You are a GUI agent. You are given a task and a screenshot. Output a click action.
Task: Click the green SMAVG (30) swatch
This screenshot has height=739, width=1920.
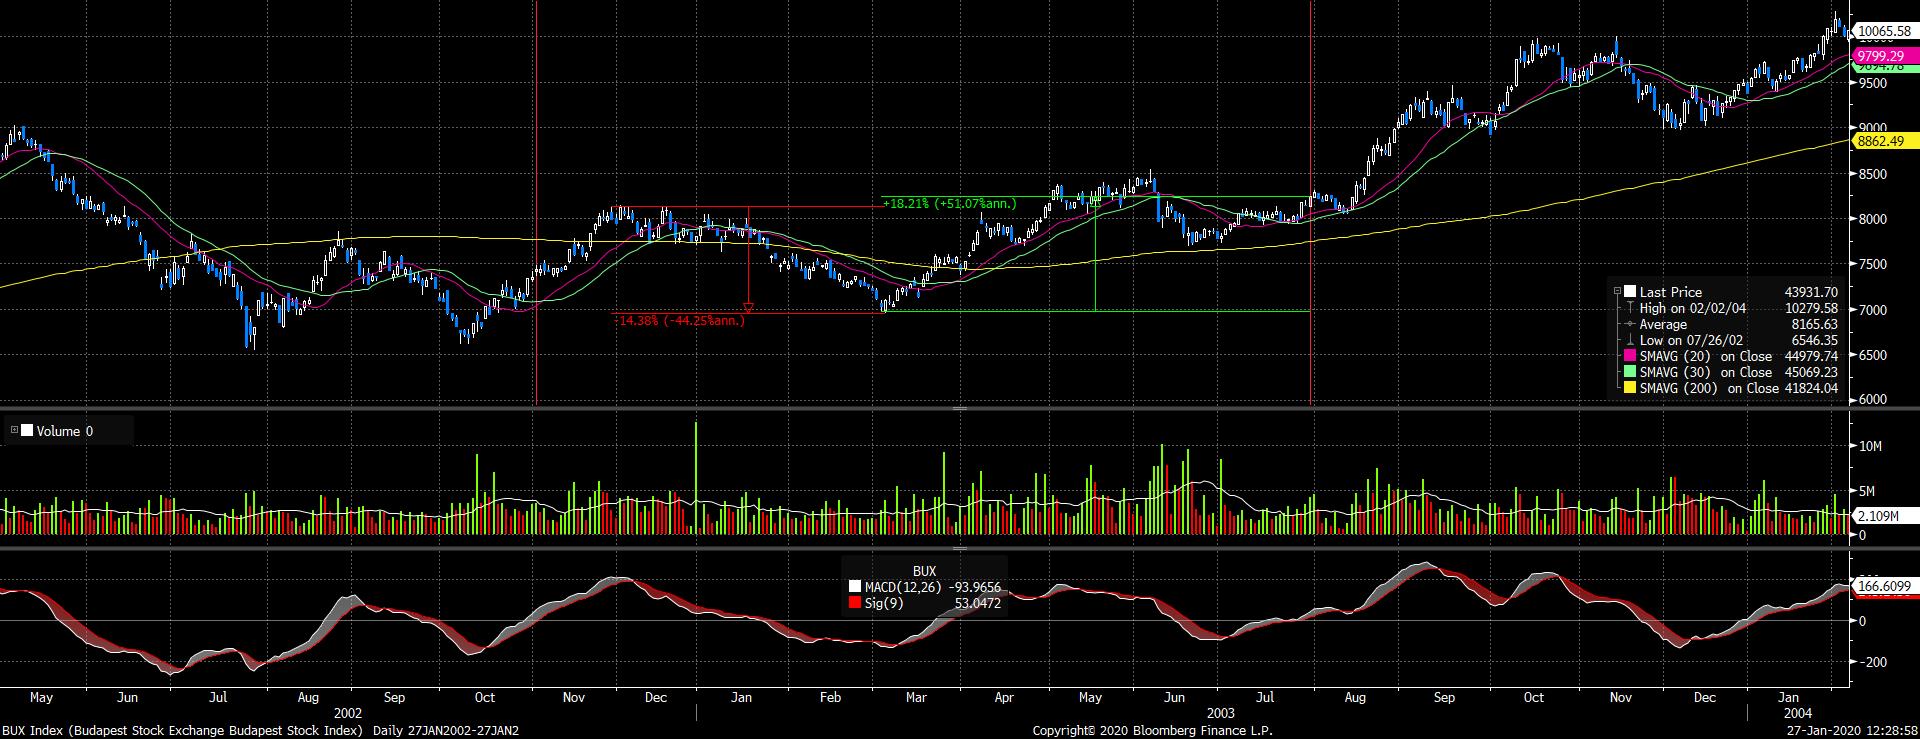pos(1630,372)
